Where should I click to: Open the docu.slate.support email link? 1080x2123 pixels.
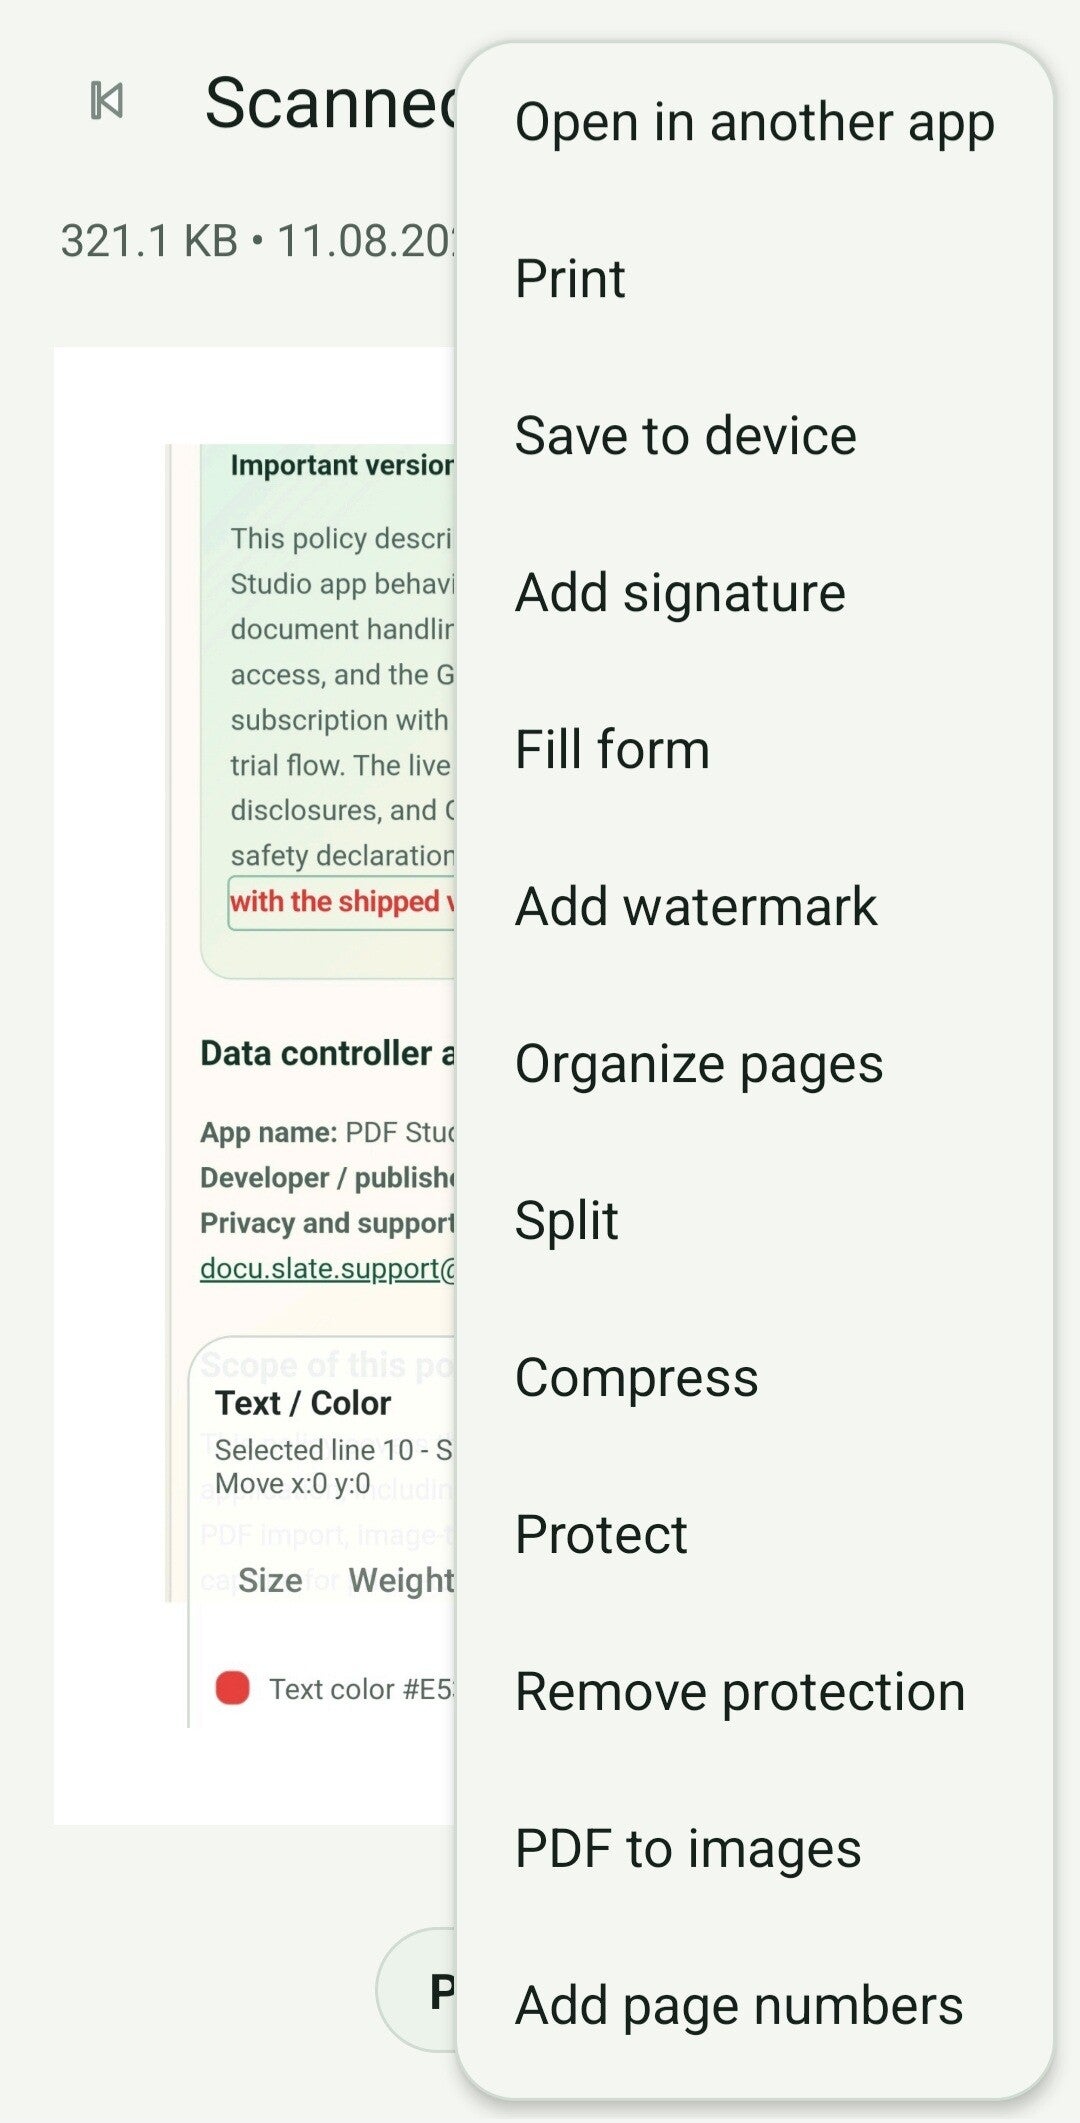tap(328, 1268)
